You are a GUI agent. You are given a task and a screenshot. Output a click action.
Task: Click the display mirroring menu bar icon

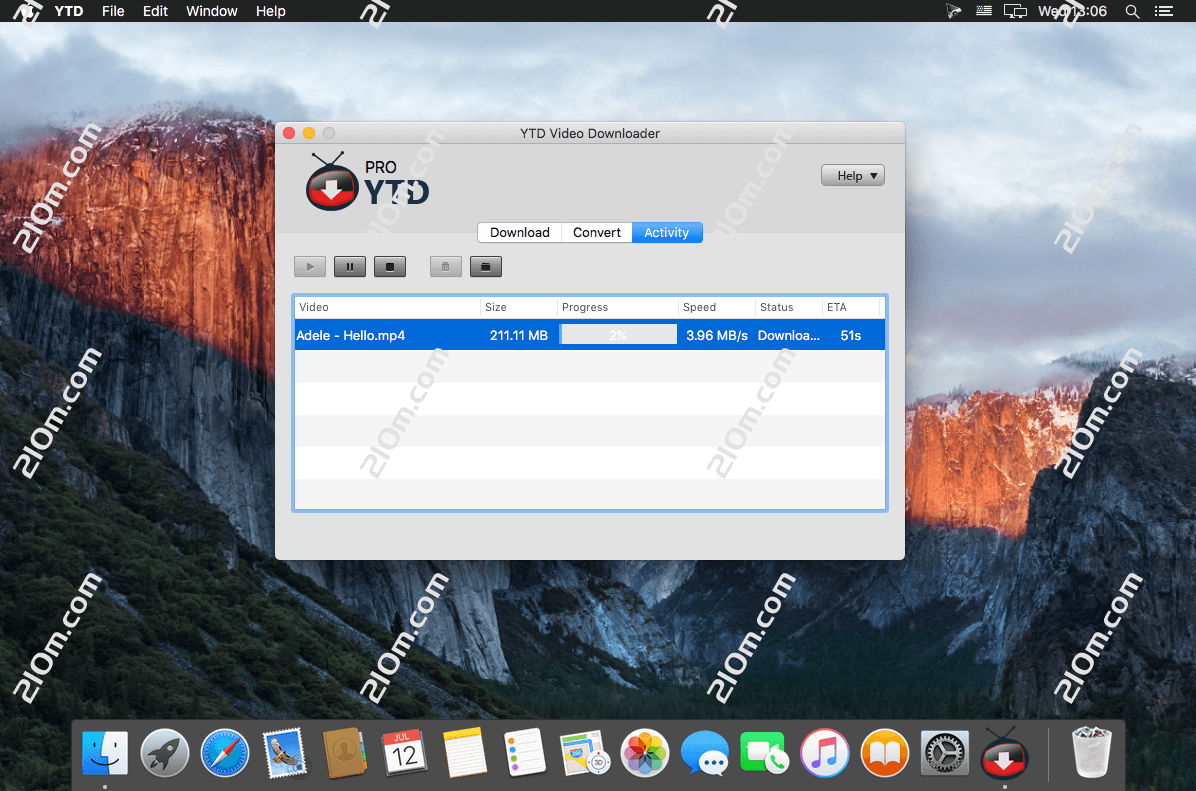[x=1015, y=11]
